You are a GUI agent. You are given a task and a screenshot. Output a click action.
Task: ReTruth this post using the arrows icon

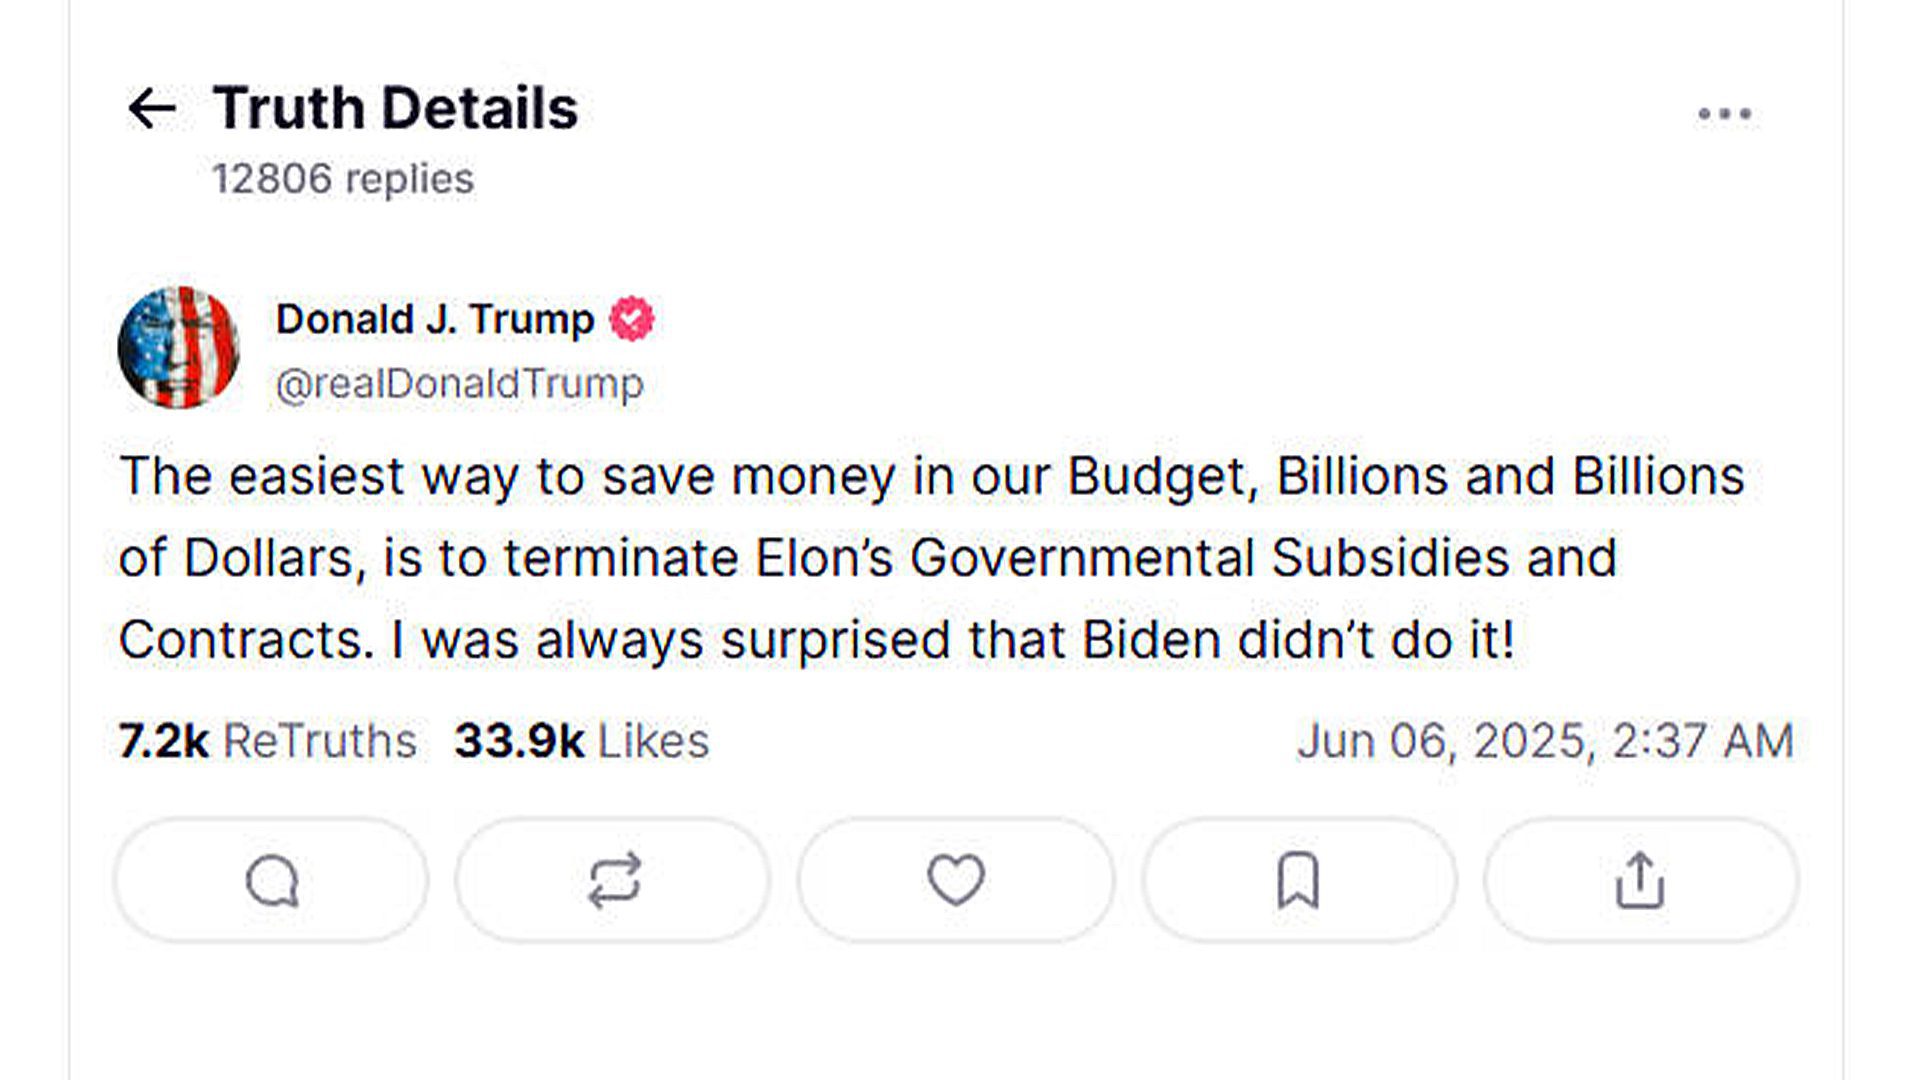tap(613, 881)
